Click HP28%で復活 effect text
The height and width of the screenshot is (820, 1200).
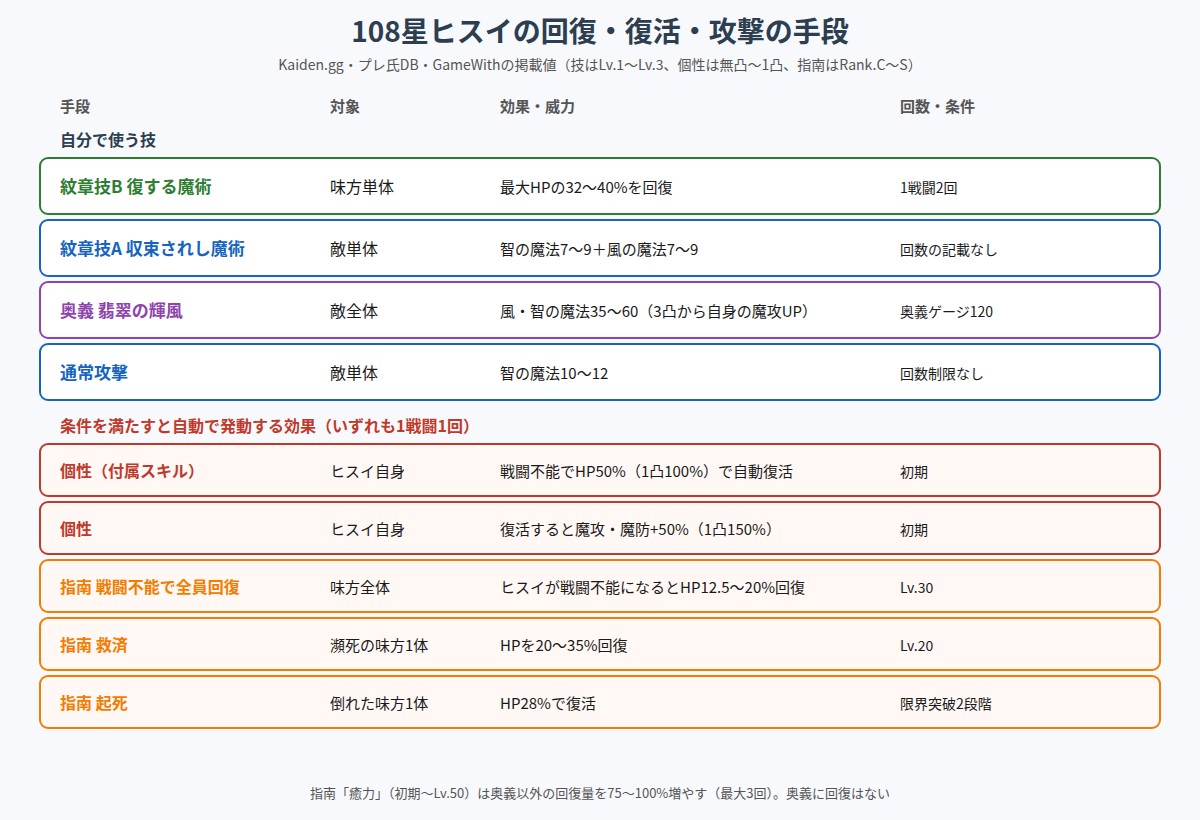click(x=548, y=703)
